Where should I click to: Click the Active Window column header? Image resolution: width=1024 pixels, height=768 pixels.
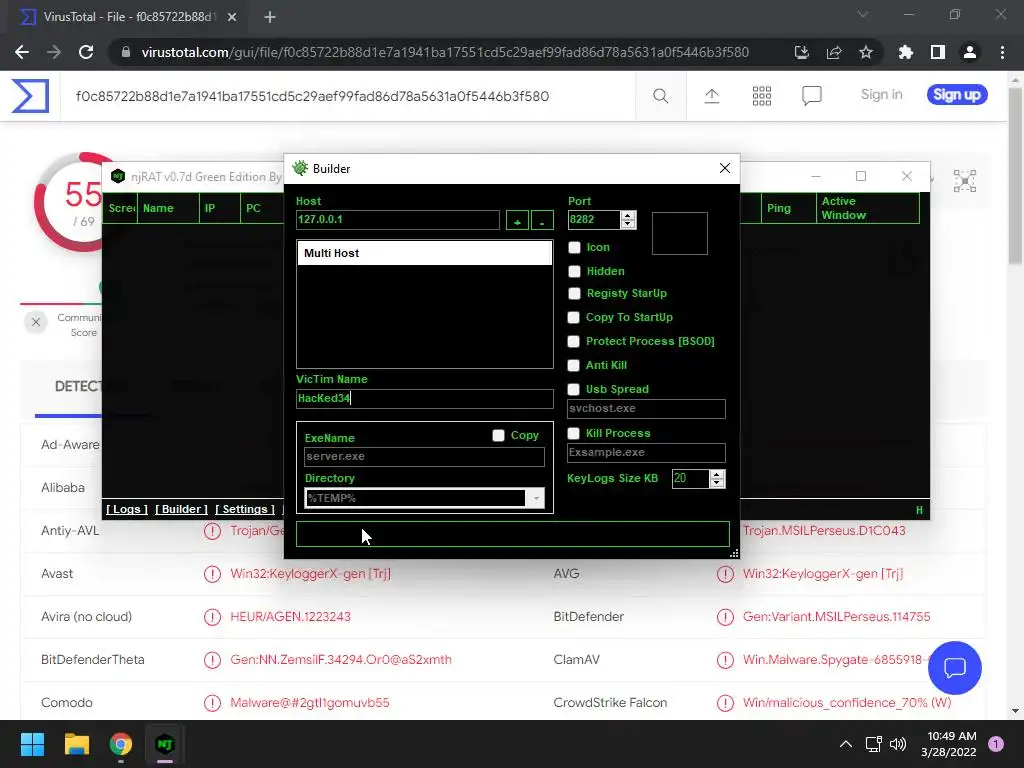click(868, 208)
